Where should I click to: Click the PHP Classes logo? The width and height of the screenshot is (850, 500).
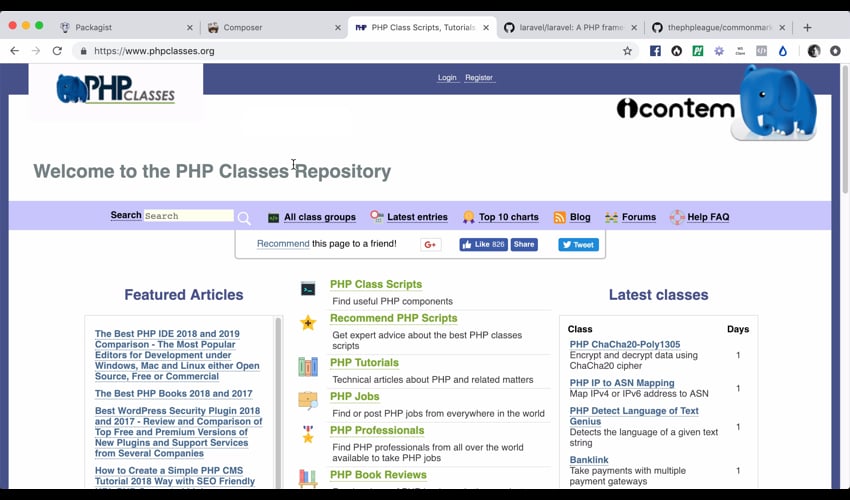pyautogui.click(x=116, y=90)
